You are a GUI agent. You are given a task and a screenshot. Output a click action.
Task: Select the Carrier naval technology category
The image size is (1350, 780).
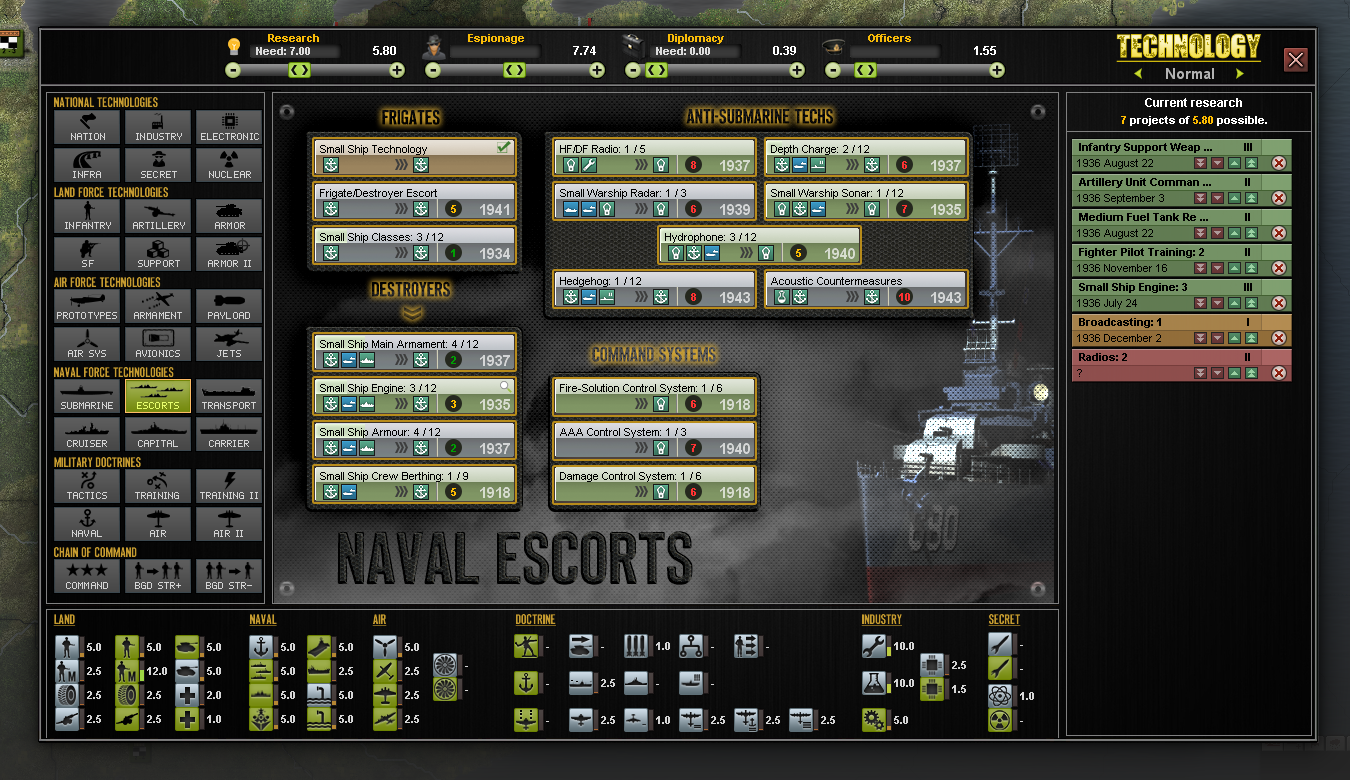point(229,435)
